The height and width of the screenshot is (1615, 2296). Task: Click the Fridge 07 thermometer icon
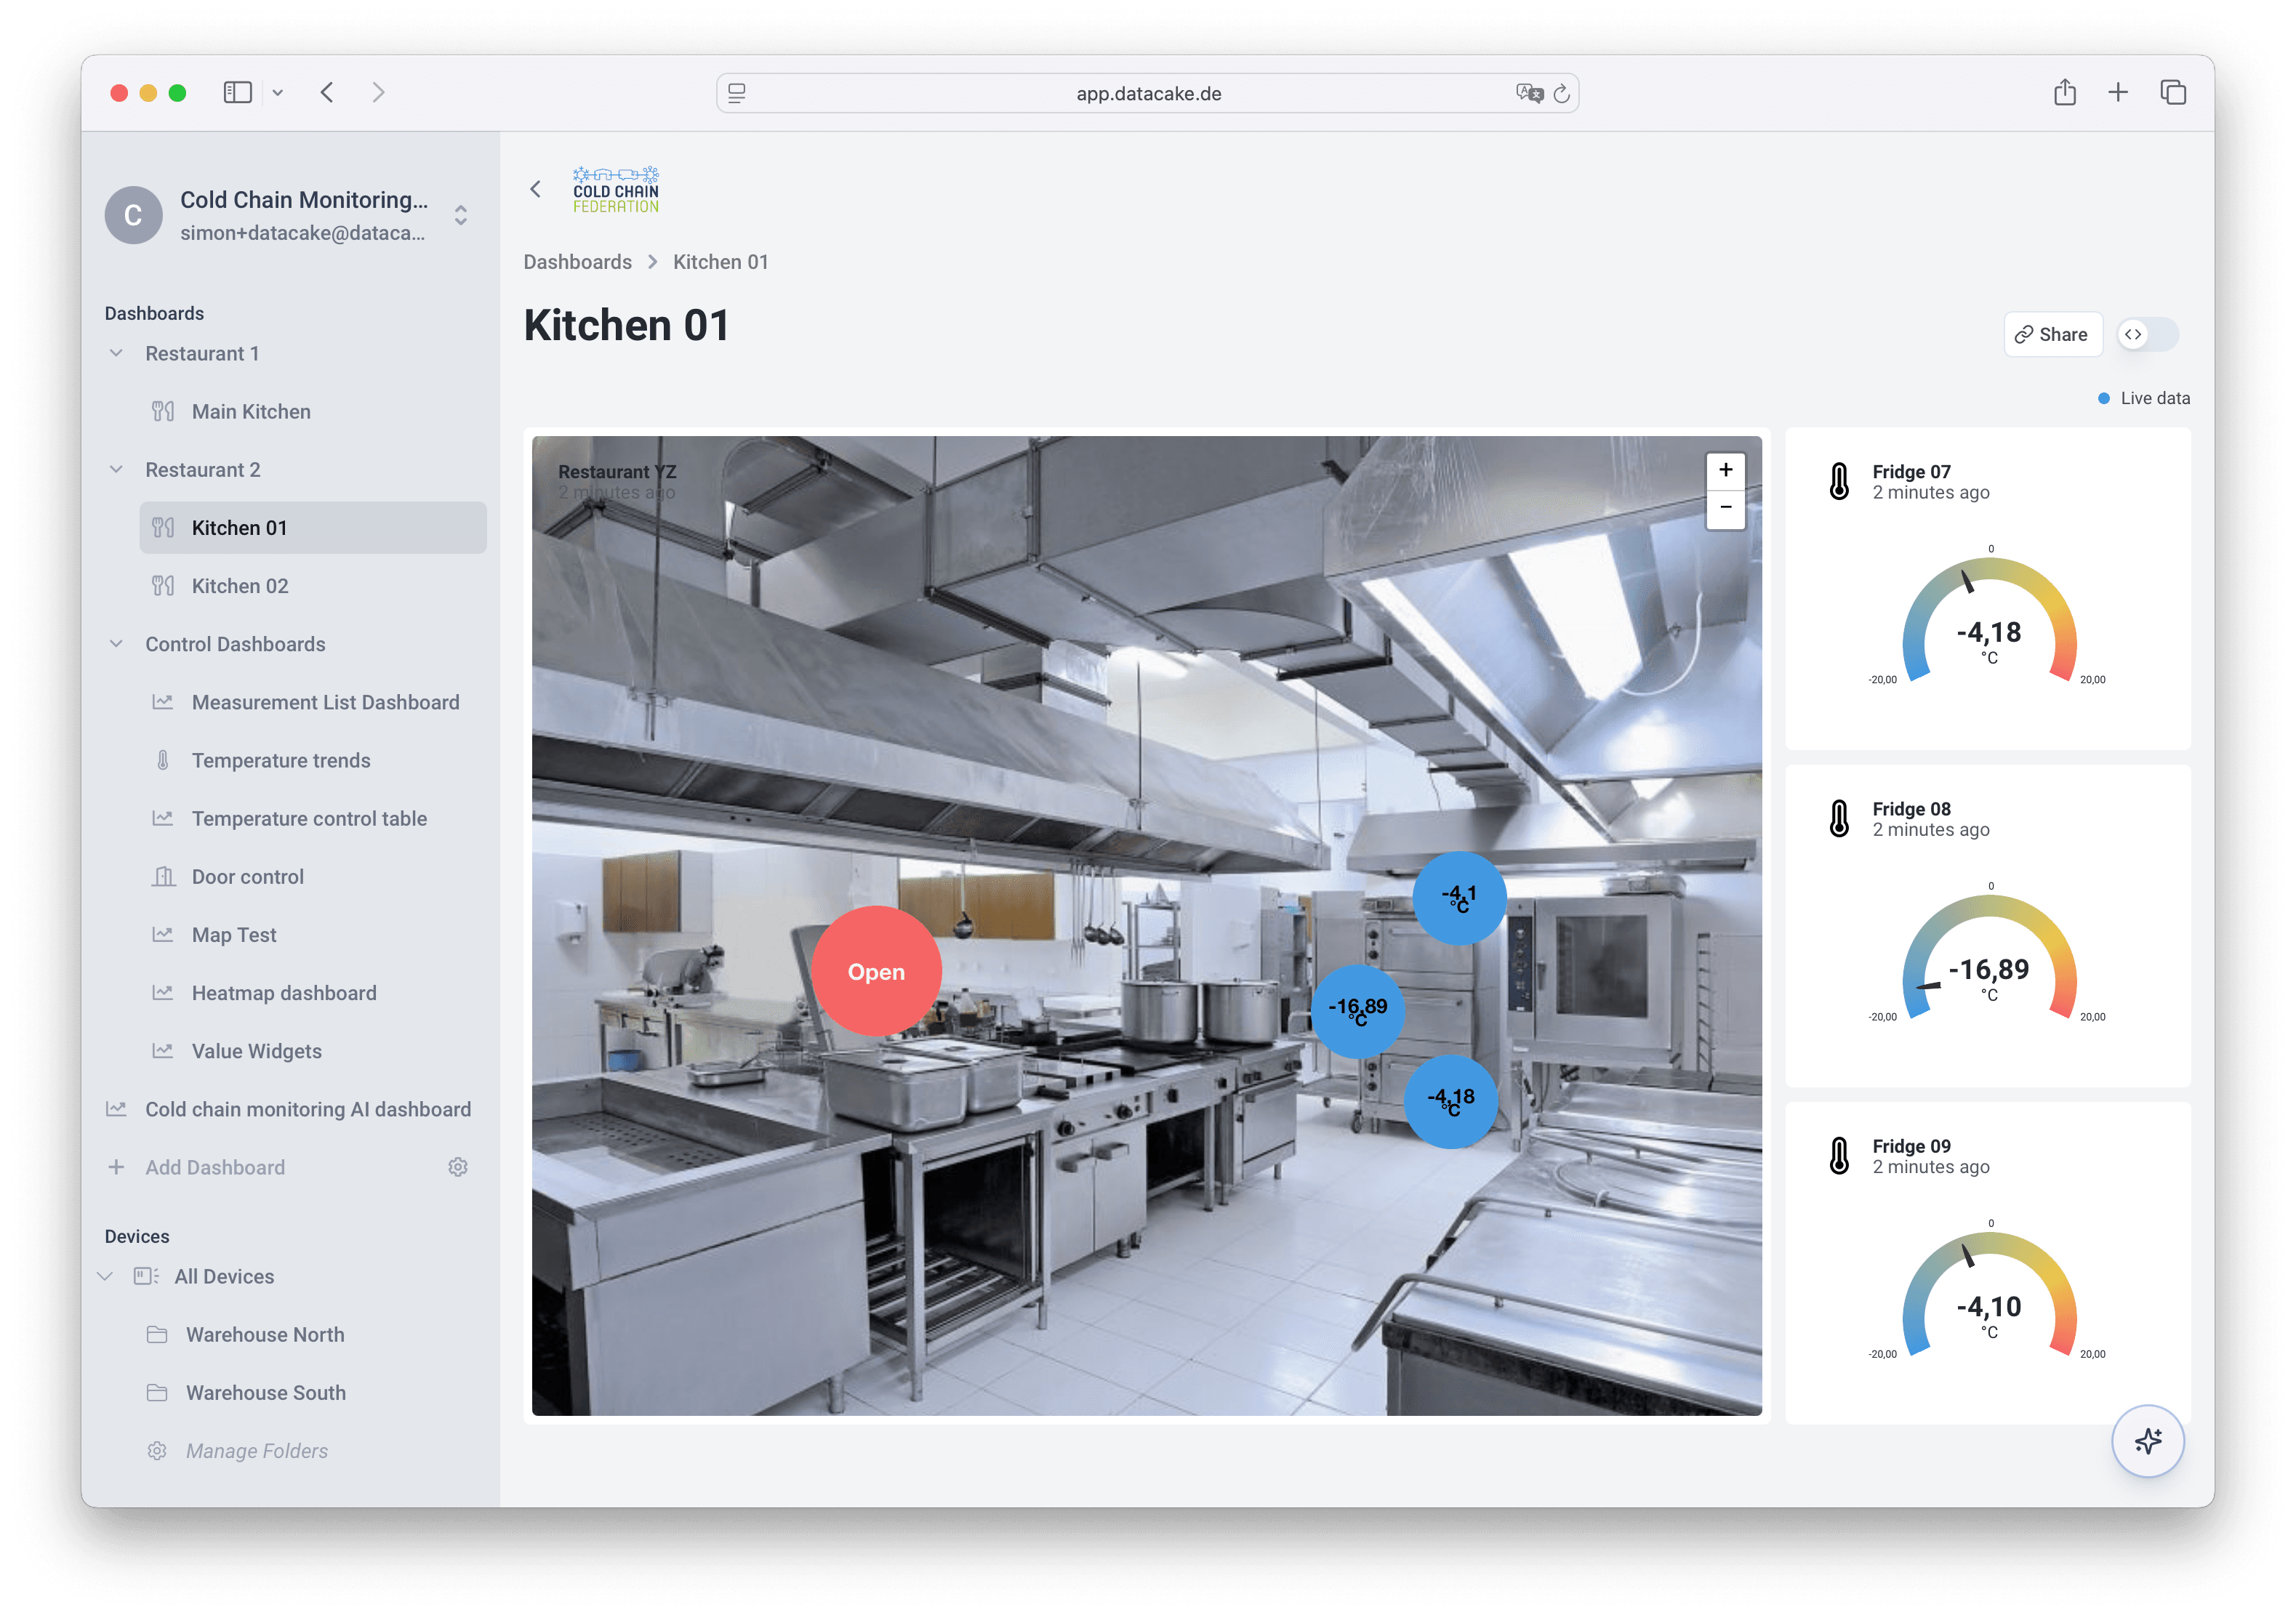1838,481
